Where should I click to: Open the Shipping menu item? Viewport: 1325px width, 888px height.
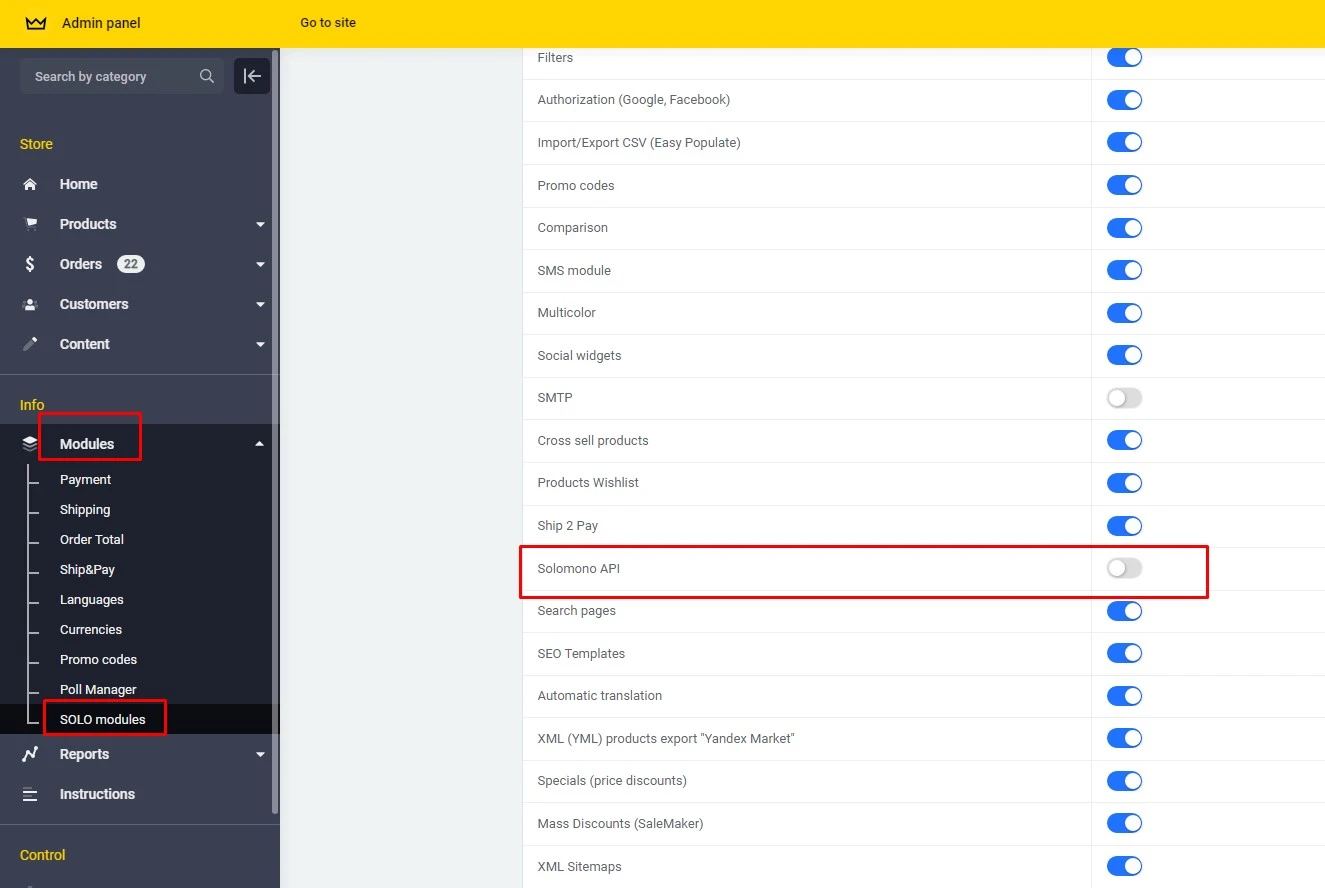click(85, 509)
